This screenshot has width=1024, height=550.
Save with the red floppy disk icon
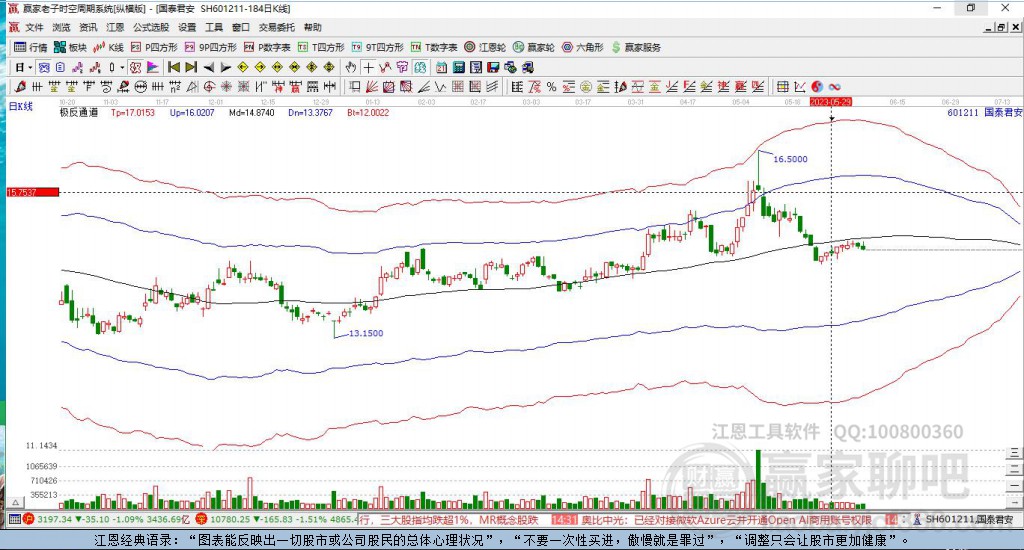[493, 67]
